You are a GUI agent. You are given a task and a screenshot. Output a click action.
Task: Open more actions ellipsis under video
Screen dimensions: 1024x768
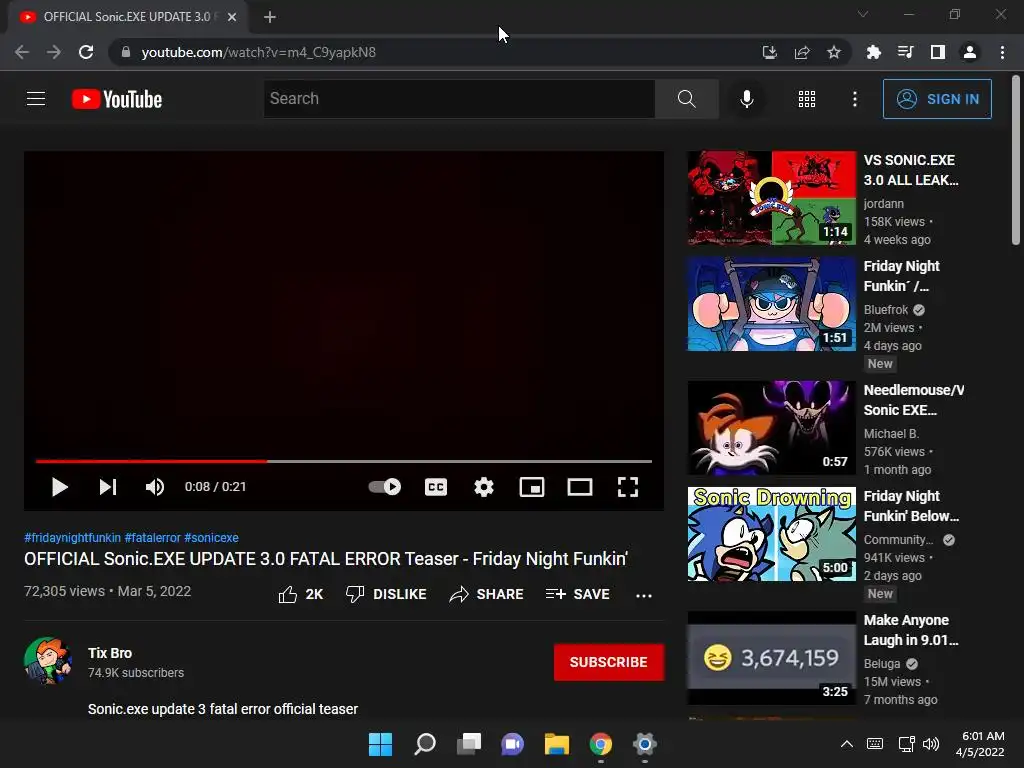coord(644,595)
